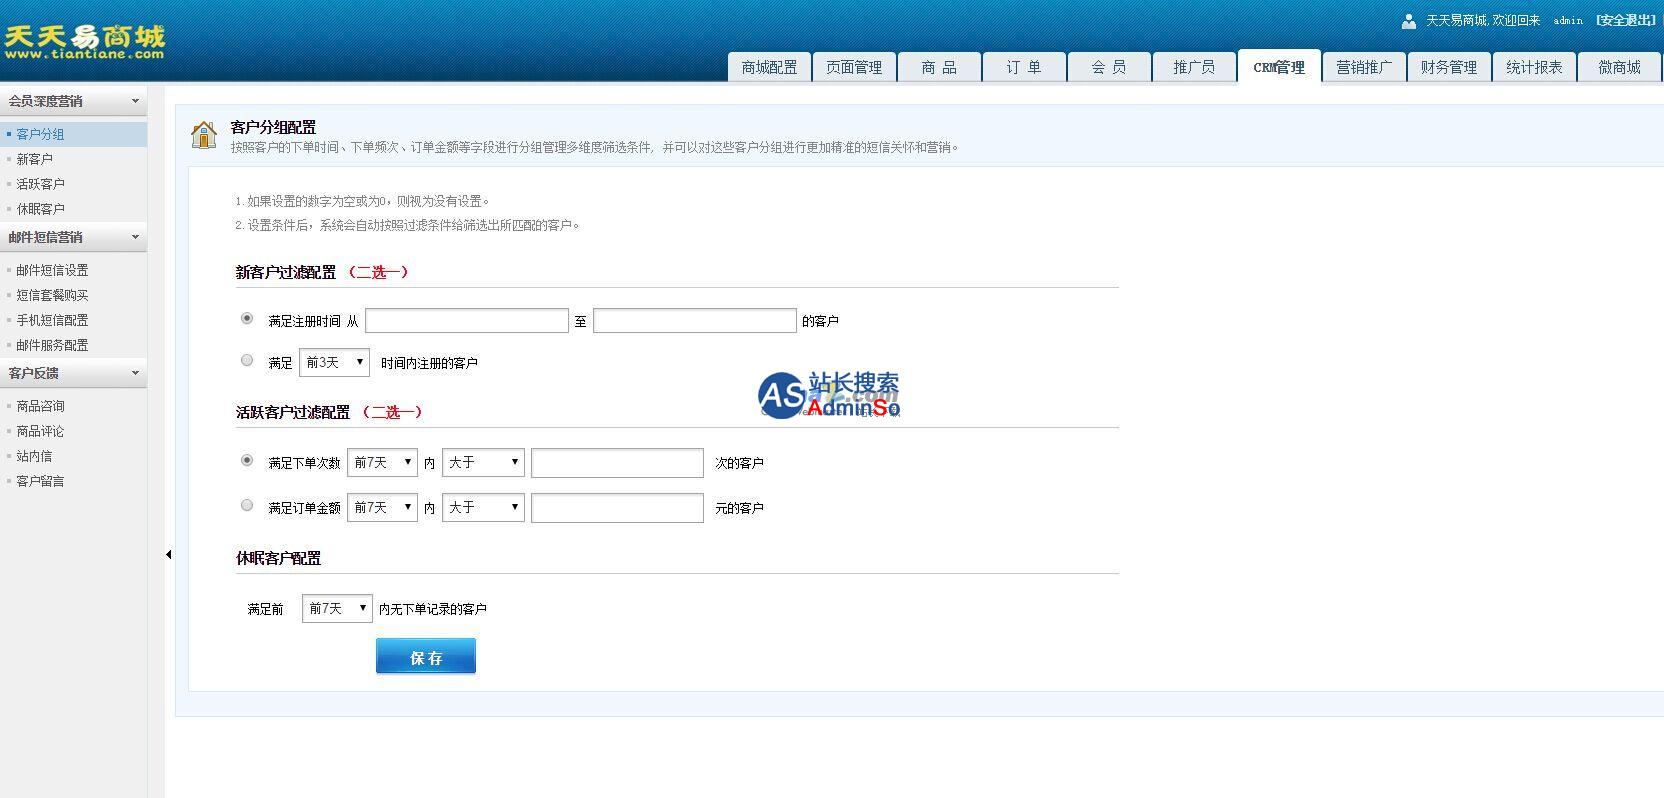Screen dimensions: 1664x798
Task: Click the order count input before 次的客户
Action: coord(617,462)
